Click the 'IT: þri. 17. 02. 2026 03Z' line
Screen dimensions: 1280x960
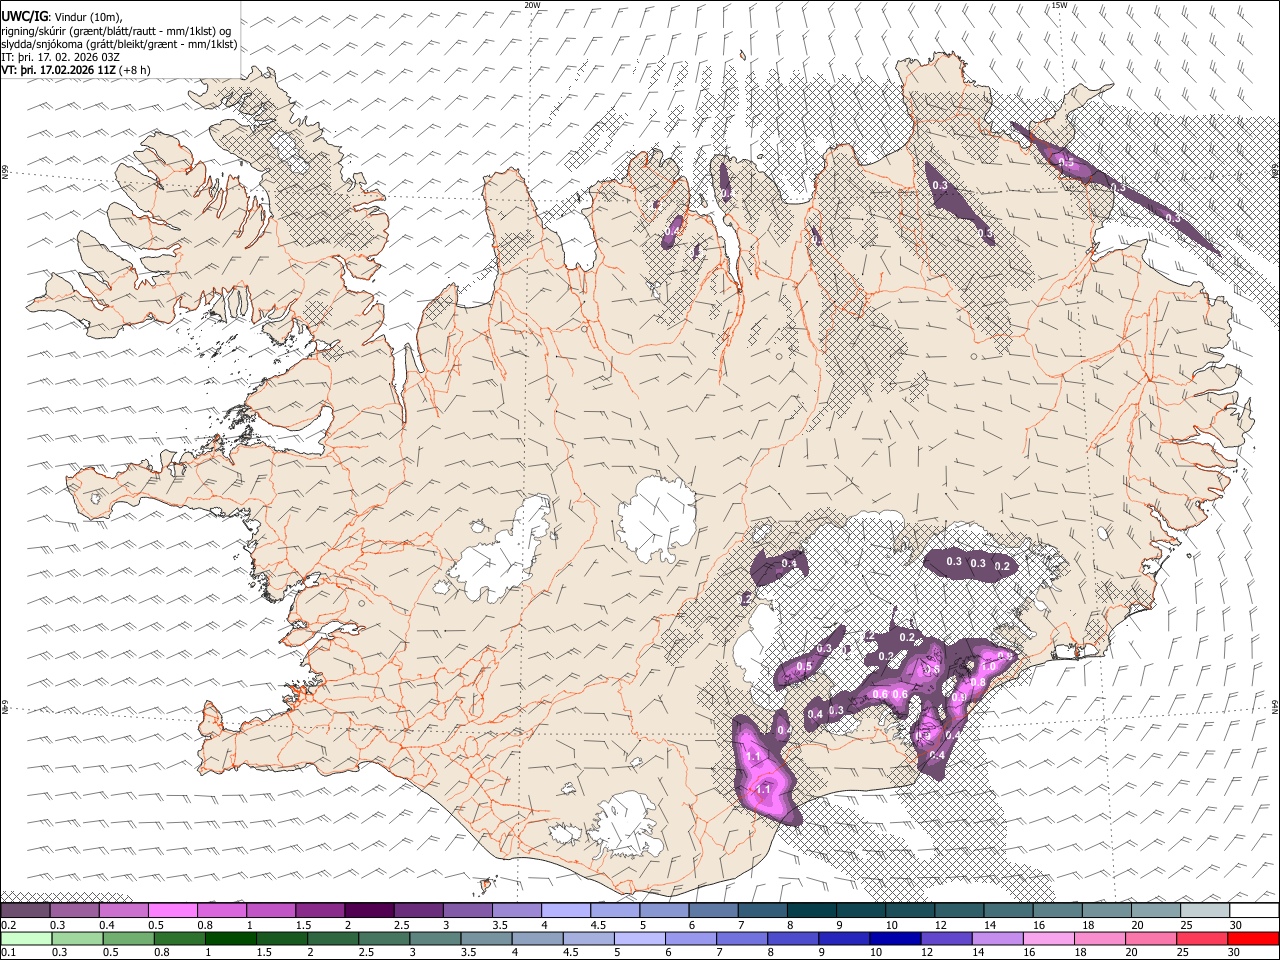(61, 57)
